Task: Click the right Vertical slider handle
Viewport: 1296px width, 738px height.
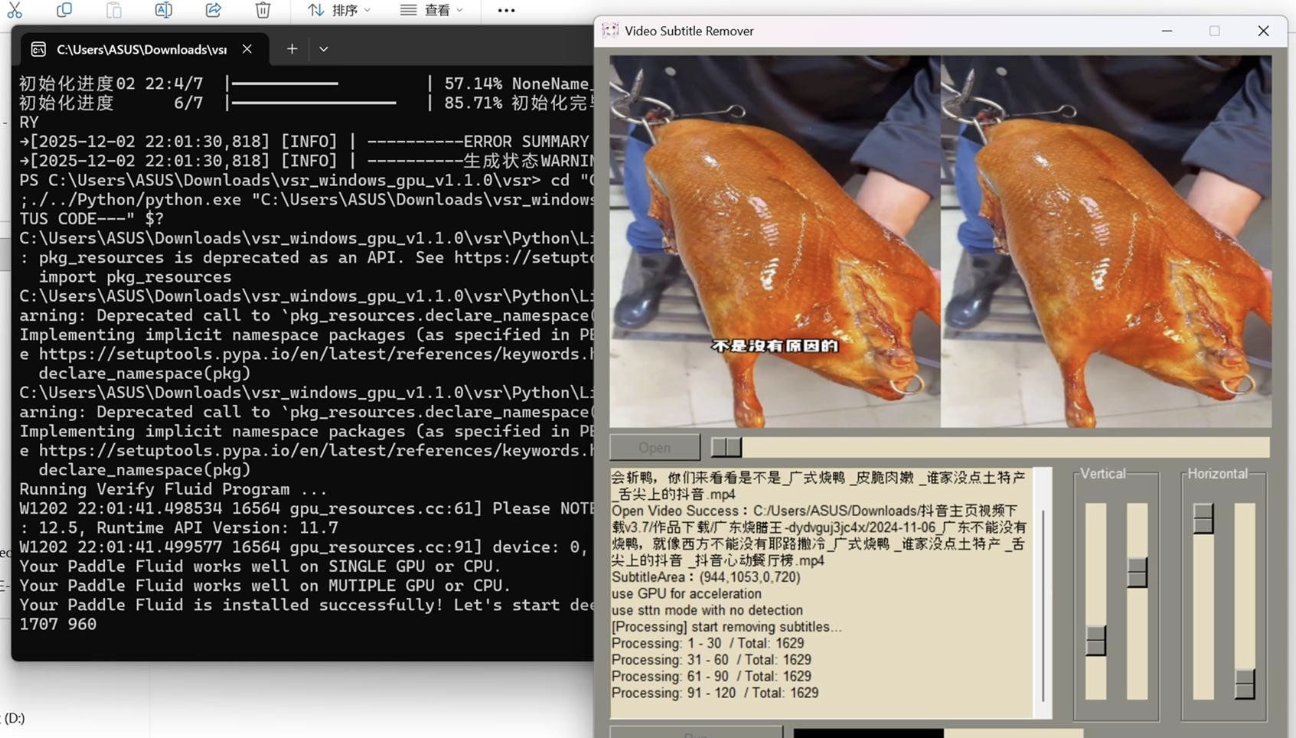Action: (x=1137, y=572)
